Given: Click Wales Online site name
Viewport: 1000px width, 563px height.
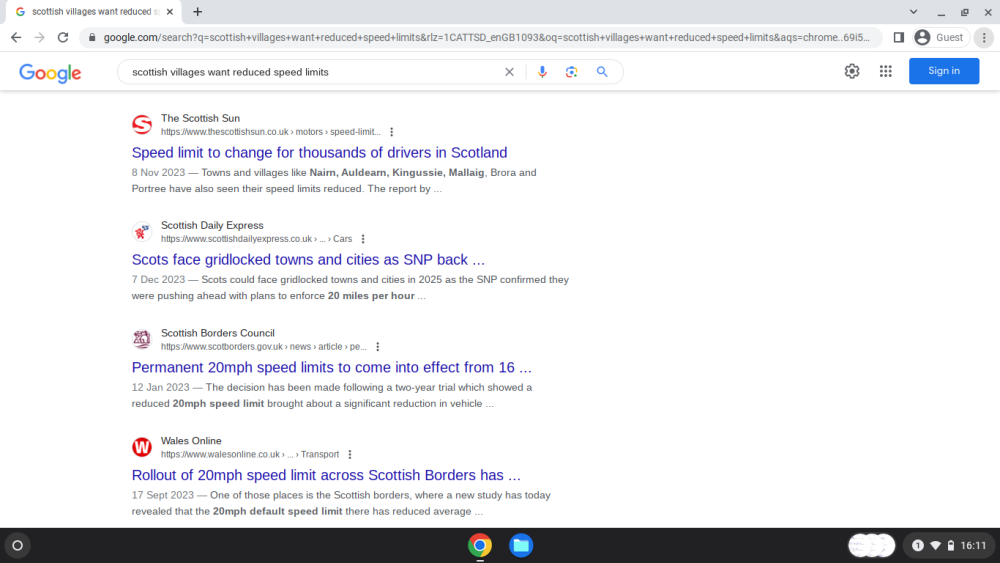Looking at the screenshot, I should 191,441.
